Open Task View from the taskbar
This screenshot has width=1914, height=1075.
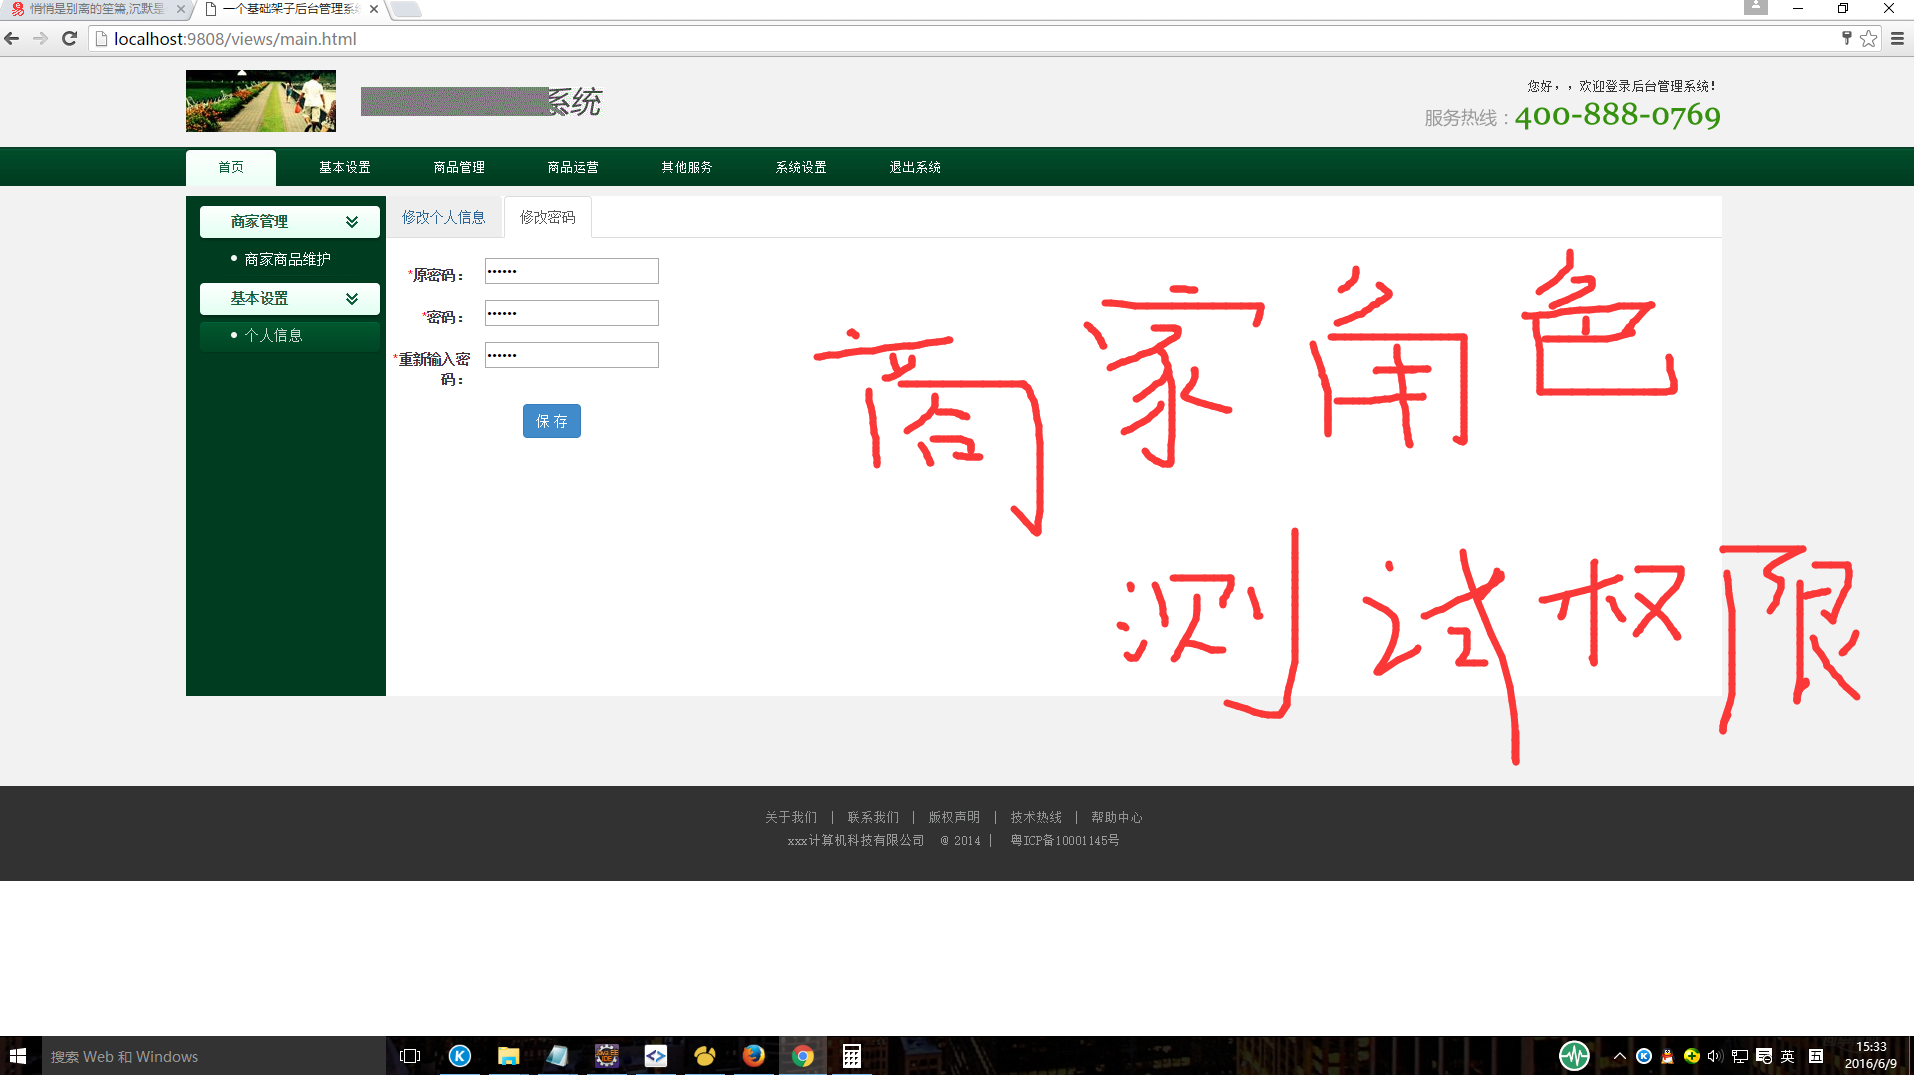[410, 1056]
